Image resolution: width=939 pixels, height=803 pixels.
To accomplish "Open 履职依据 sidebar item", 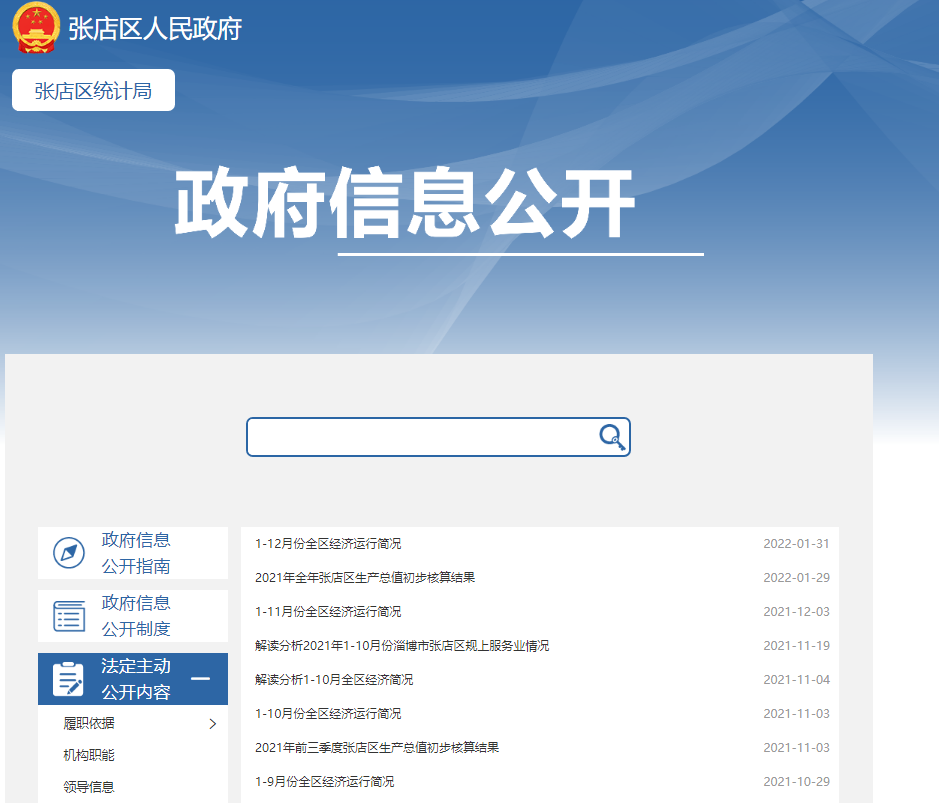I will [89, 724].
